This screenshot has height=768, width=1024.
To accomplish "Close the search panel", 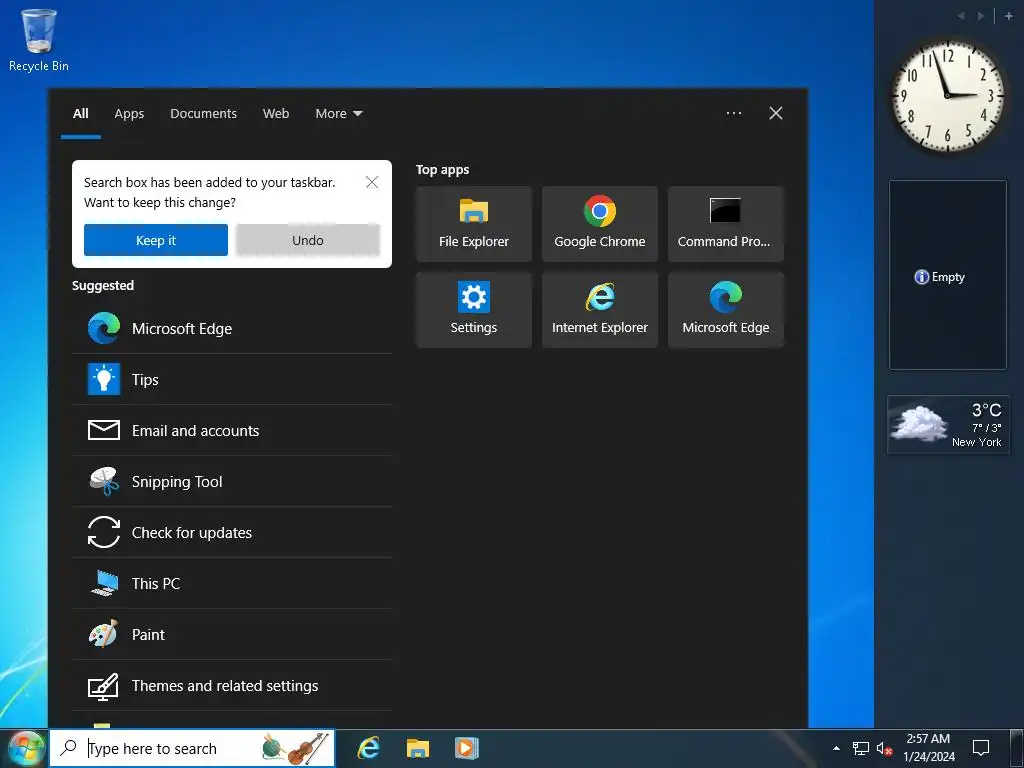I will click(x=776, y=113).
